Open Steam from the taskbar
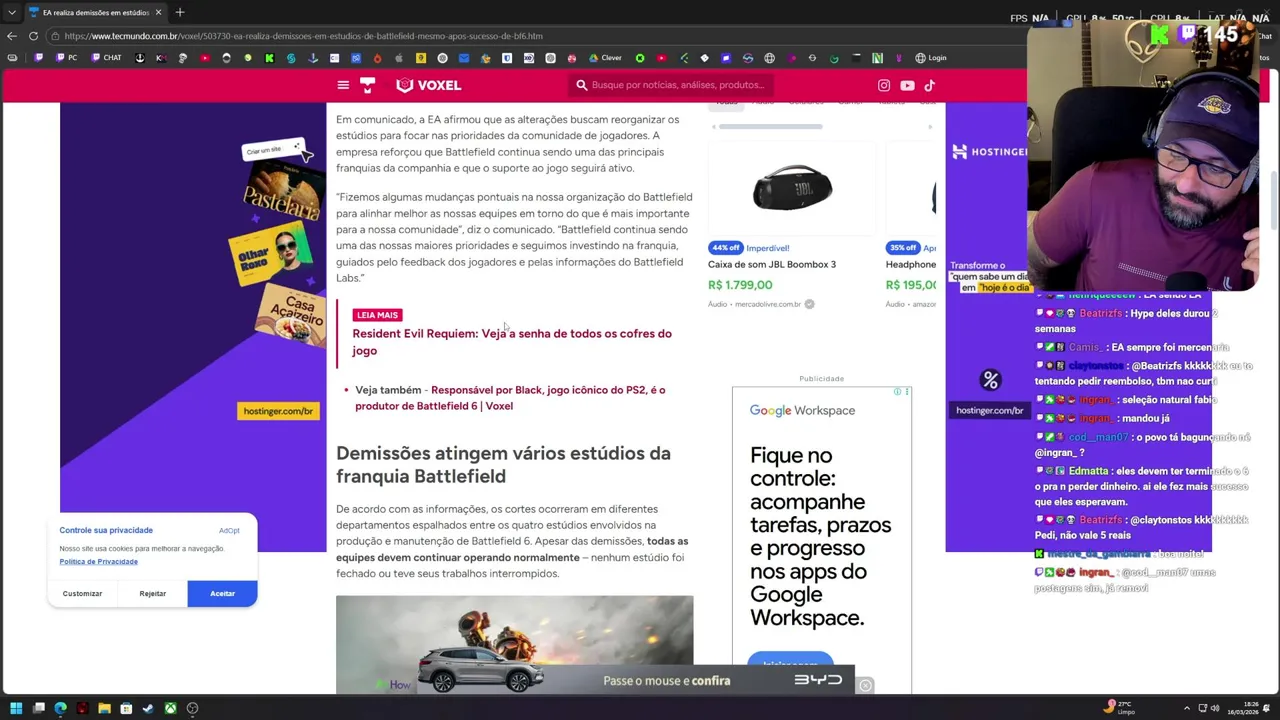Image resolution: width=1280 pixels, height=720 pixels. (148, 708)
